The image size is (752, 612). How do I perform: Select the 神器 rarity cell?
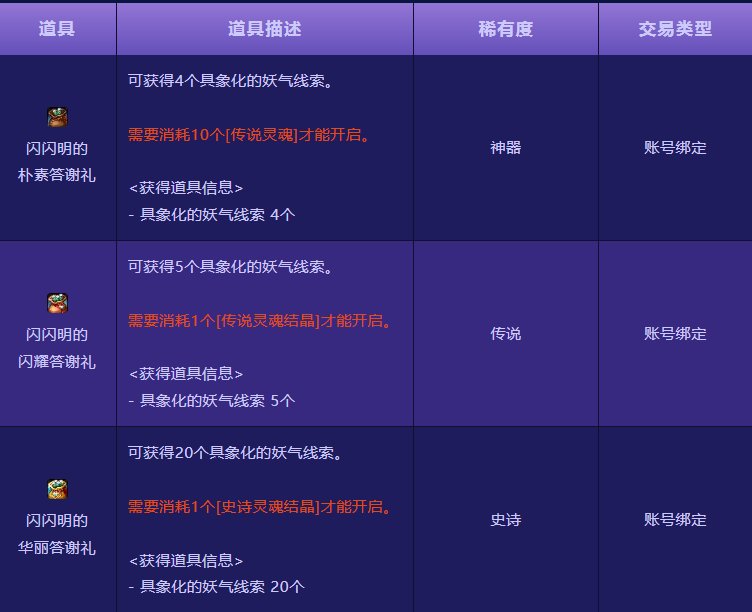(x=505, y=148)
